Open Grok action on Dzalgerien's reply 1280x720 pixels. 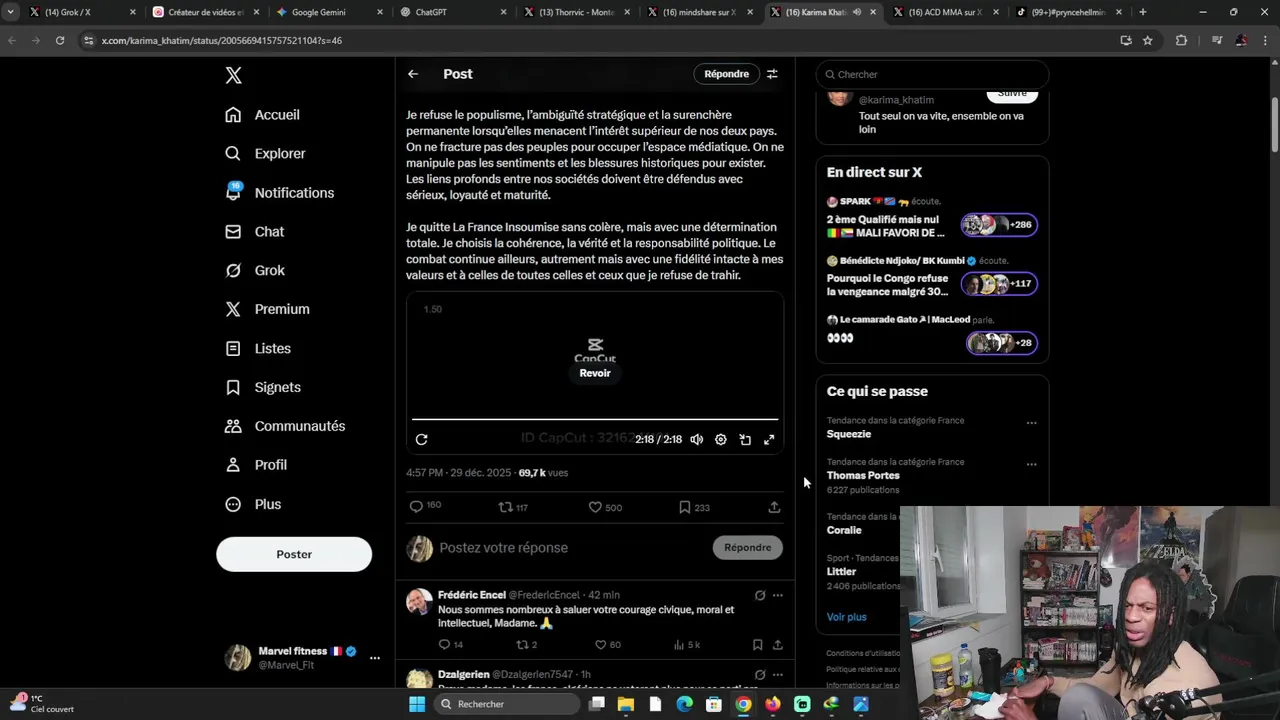pos(760,675)
